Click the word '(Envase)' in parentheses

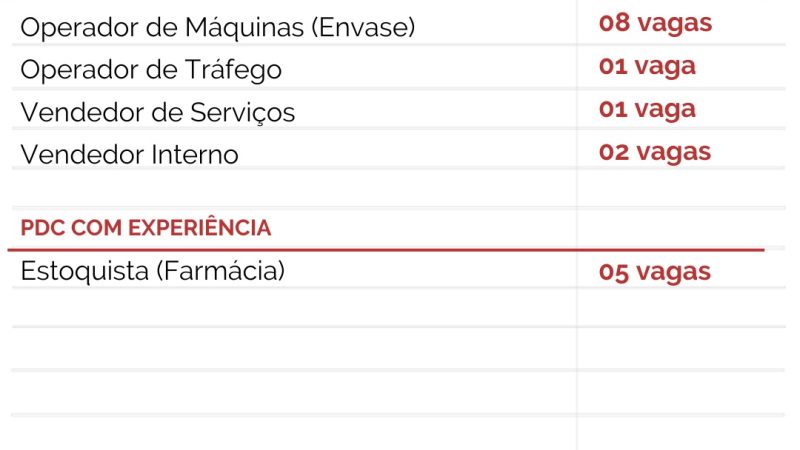pyautogui.click(x=363, y=28)
